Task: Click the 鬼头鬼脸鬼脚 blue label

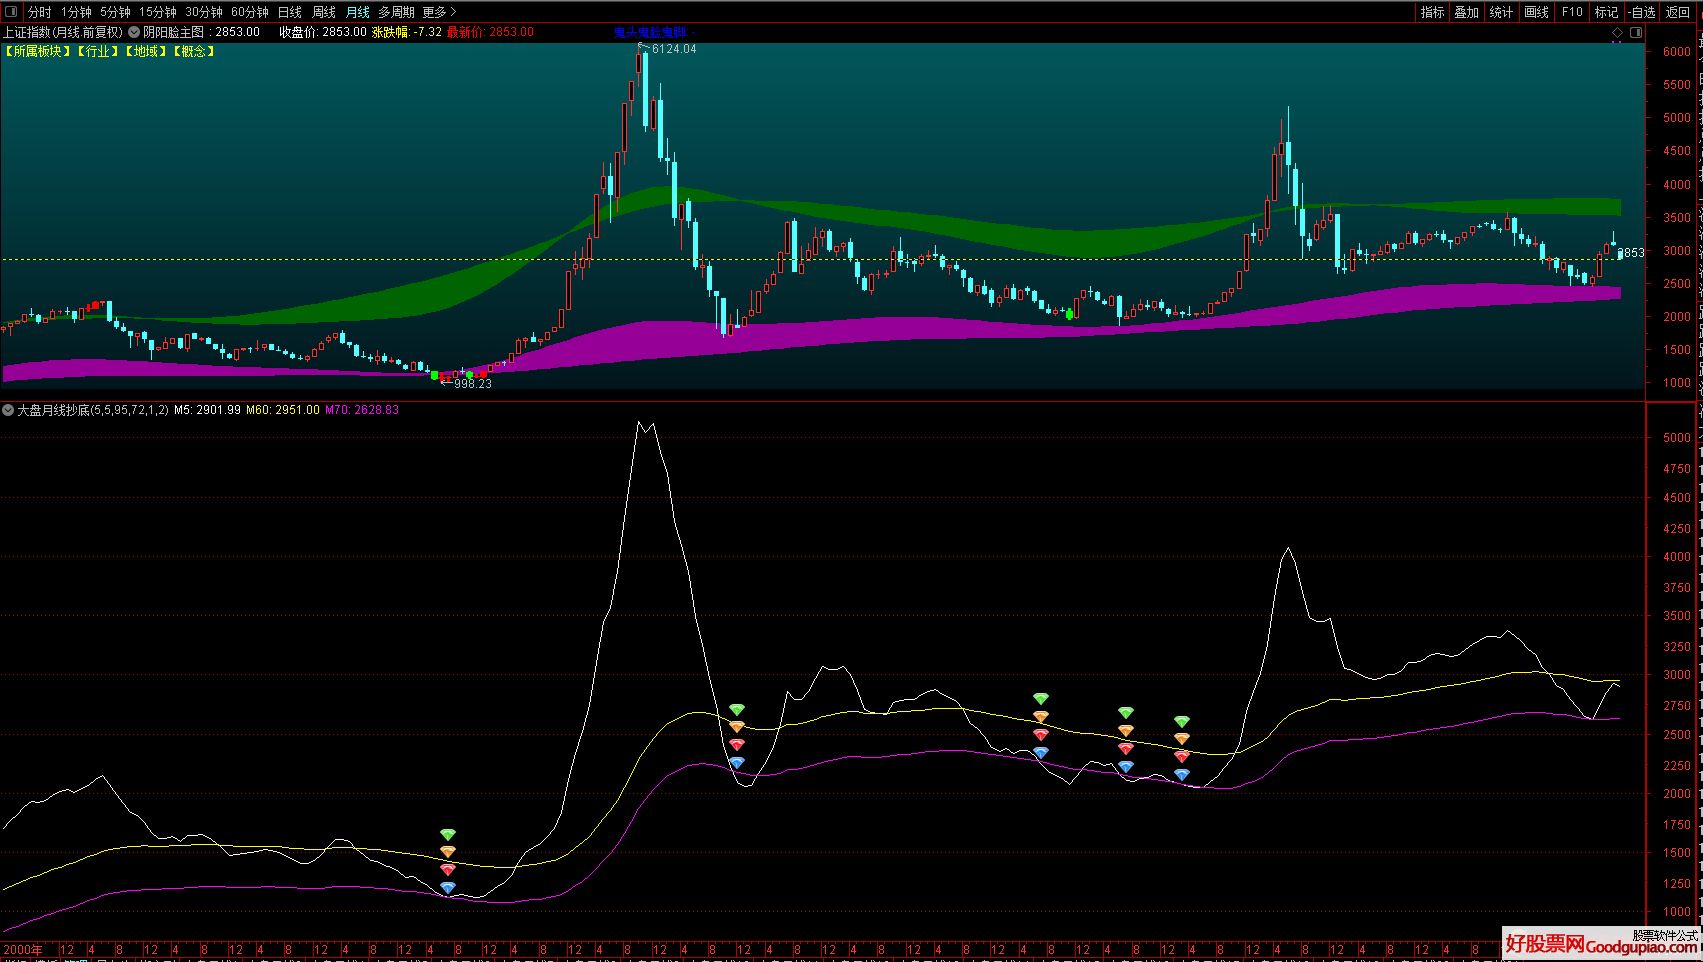Action: 652,33
